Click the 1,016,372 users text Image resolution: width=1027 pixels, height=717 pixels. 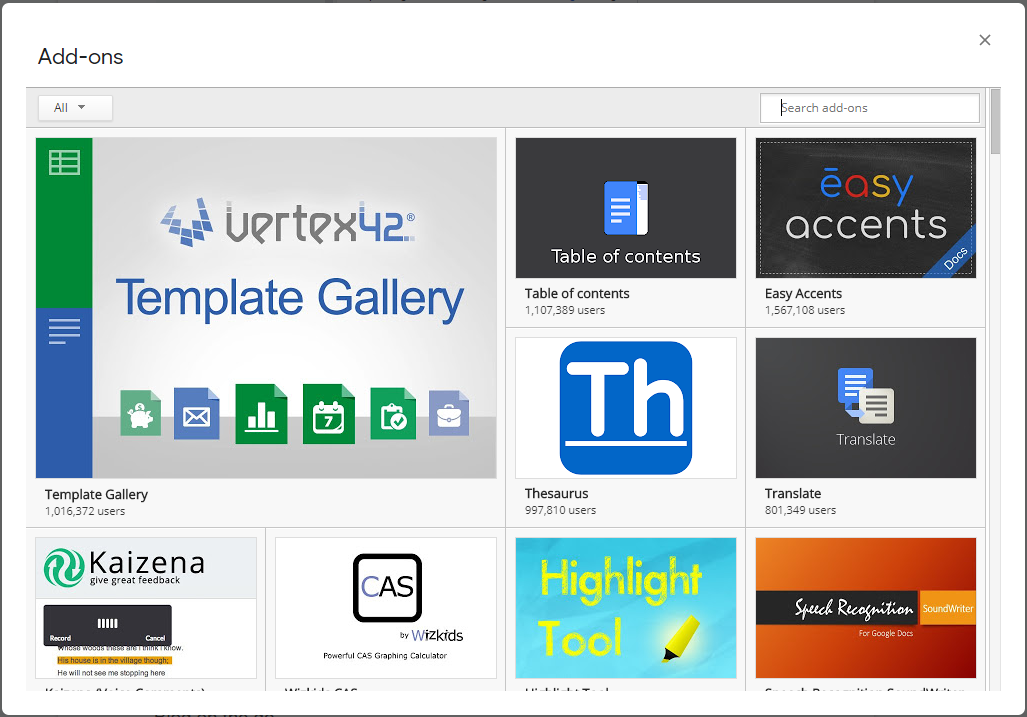(x=84, y=511)
